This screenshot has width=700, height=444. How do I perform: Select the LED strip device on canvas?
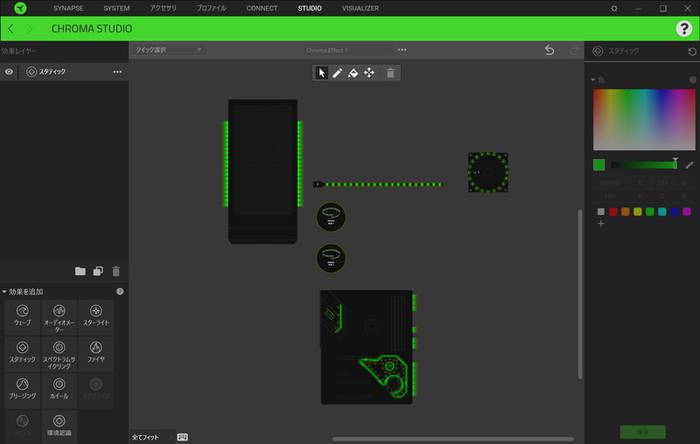(378, 184)
